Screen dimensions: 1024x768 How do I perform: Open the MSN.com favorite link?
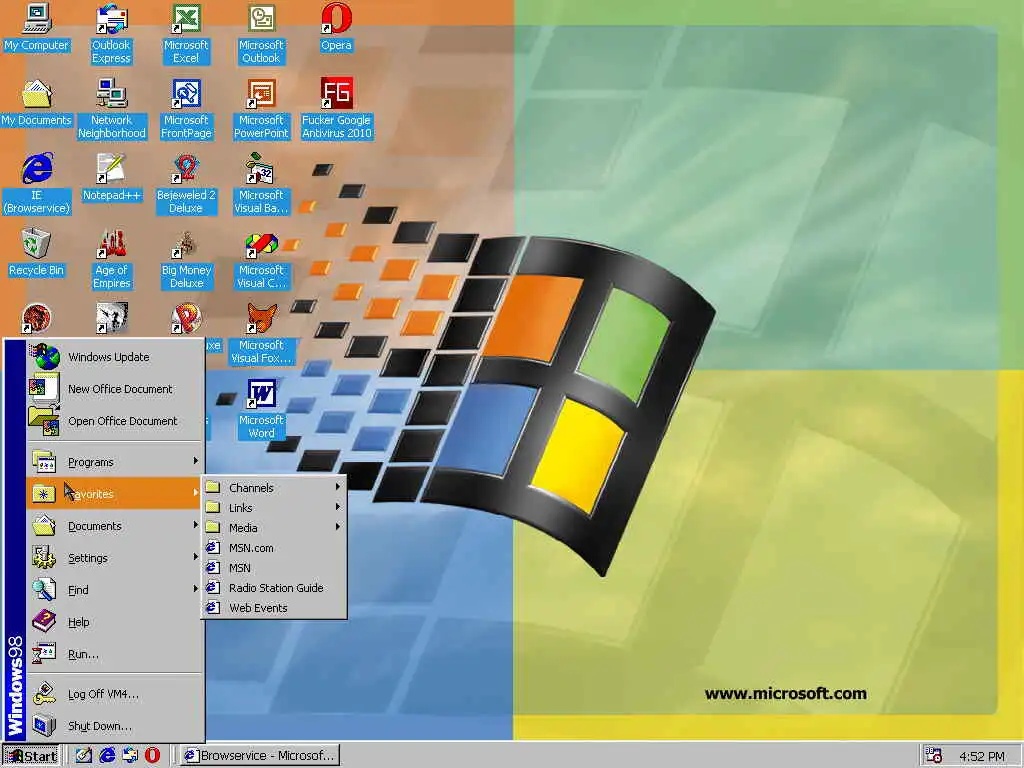(274, 548)
